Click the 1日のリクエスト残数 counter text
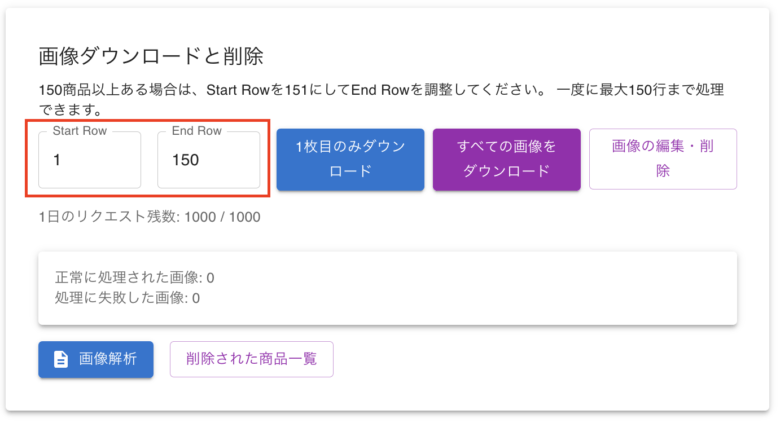The image size is (780, 423). (105, 217)
